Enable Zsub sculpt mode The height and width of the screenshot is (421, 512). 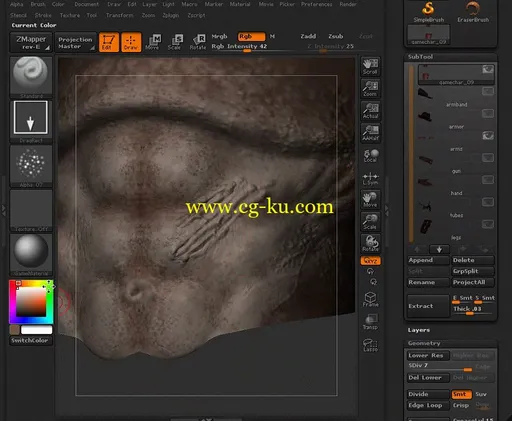(336, 36)
